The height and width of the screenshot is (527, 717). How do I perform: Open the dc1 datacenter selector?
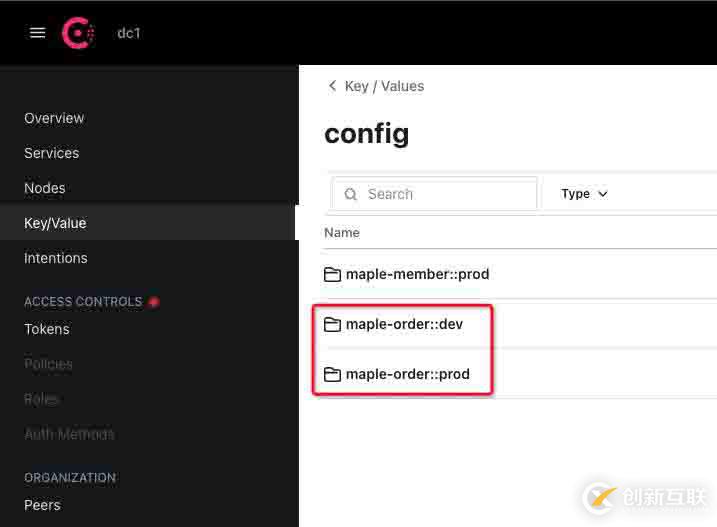click(129, 33)
